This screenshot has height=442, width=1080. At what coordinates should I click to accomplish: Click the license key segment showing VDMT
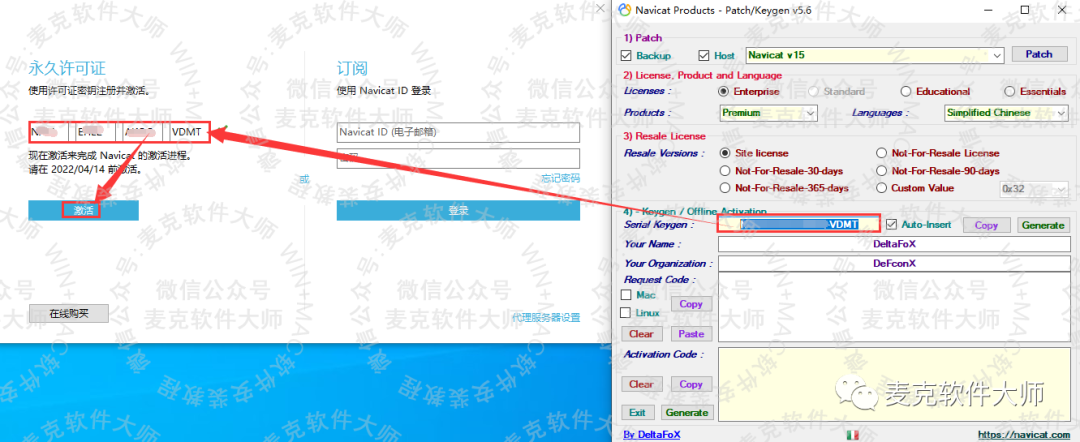pos(186,132)
